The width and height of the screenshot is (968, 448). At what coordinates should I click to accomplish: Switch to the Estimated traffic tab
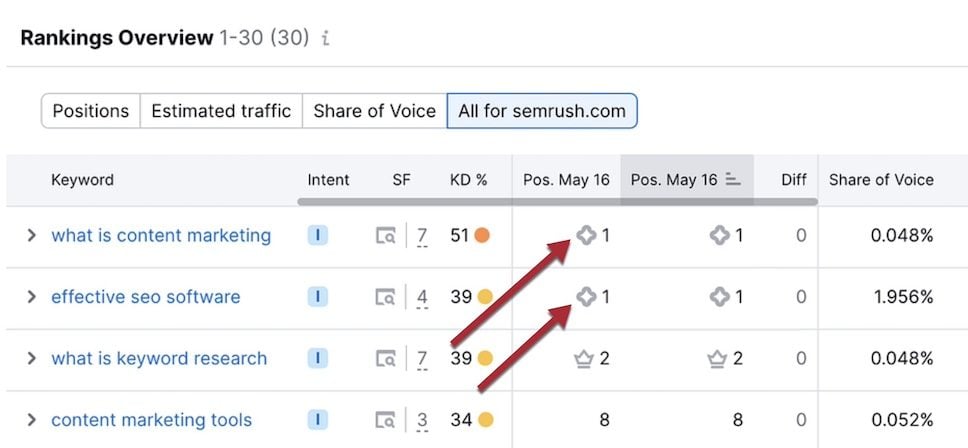coord(221,111)
